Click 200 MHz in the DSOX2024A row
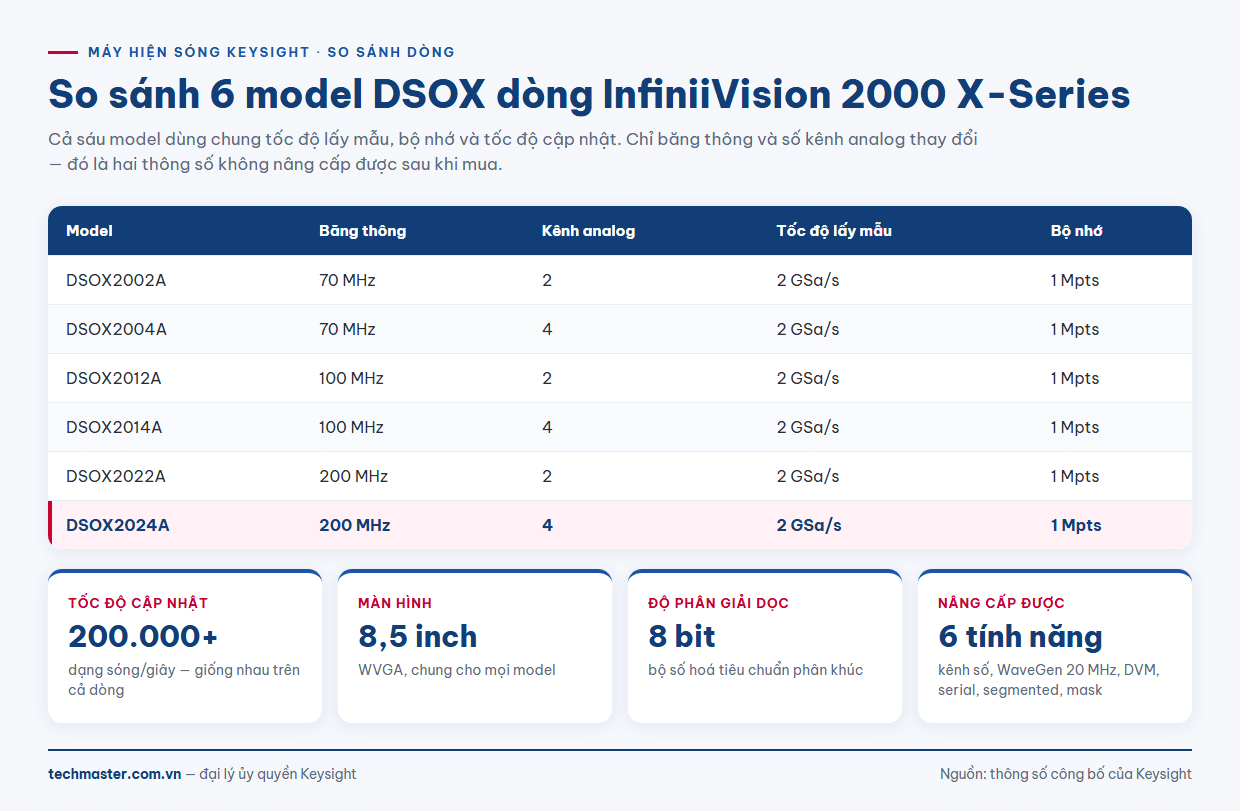Screen dimensions: 1240x811 pyautogui.click(x=355, y=525)
